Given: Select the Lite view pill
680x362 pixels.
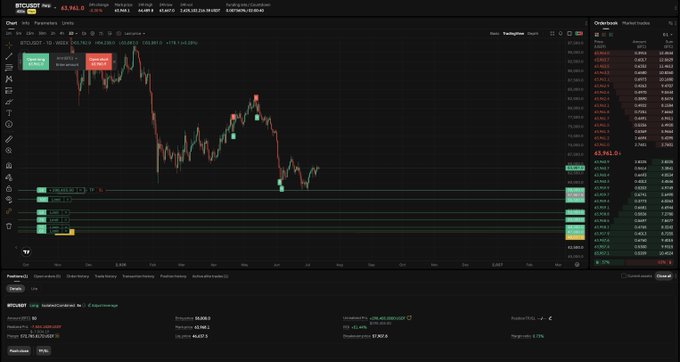Looking at the screenshot, I should (x=34, y=289).
